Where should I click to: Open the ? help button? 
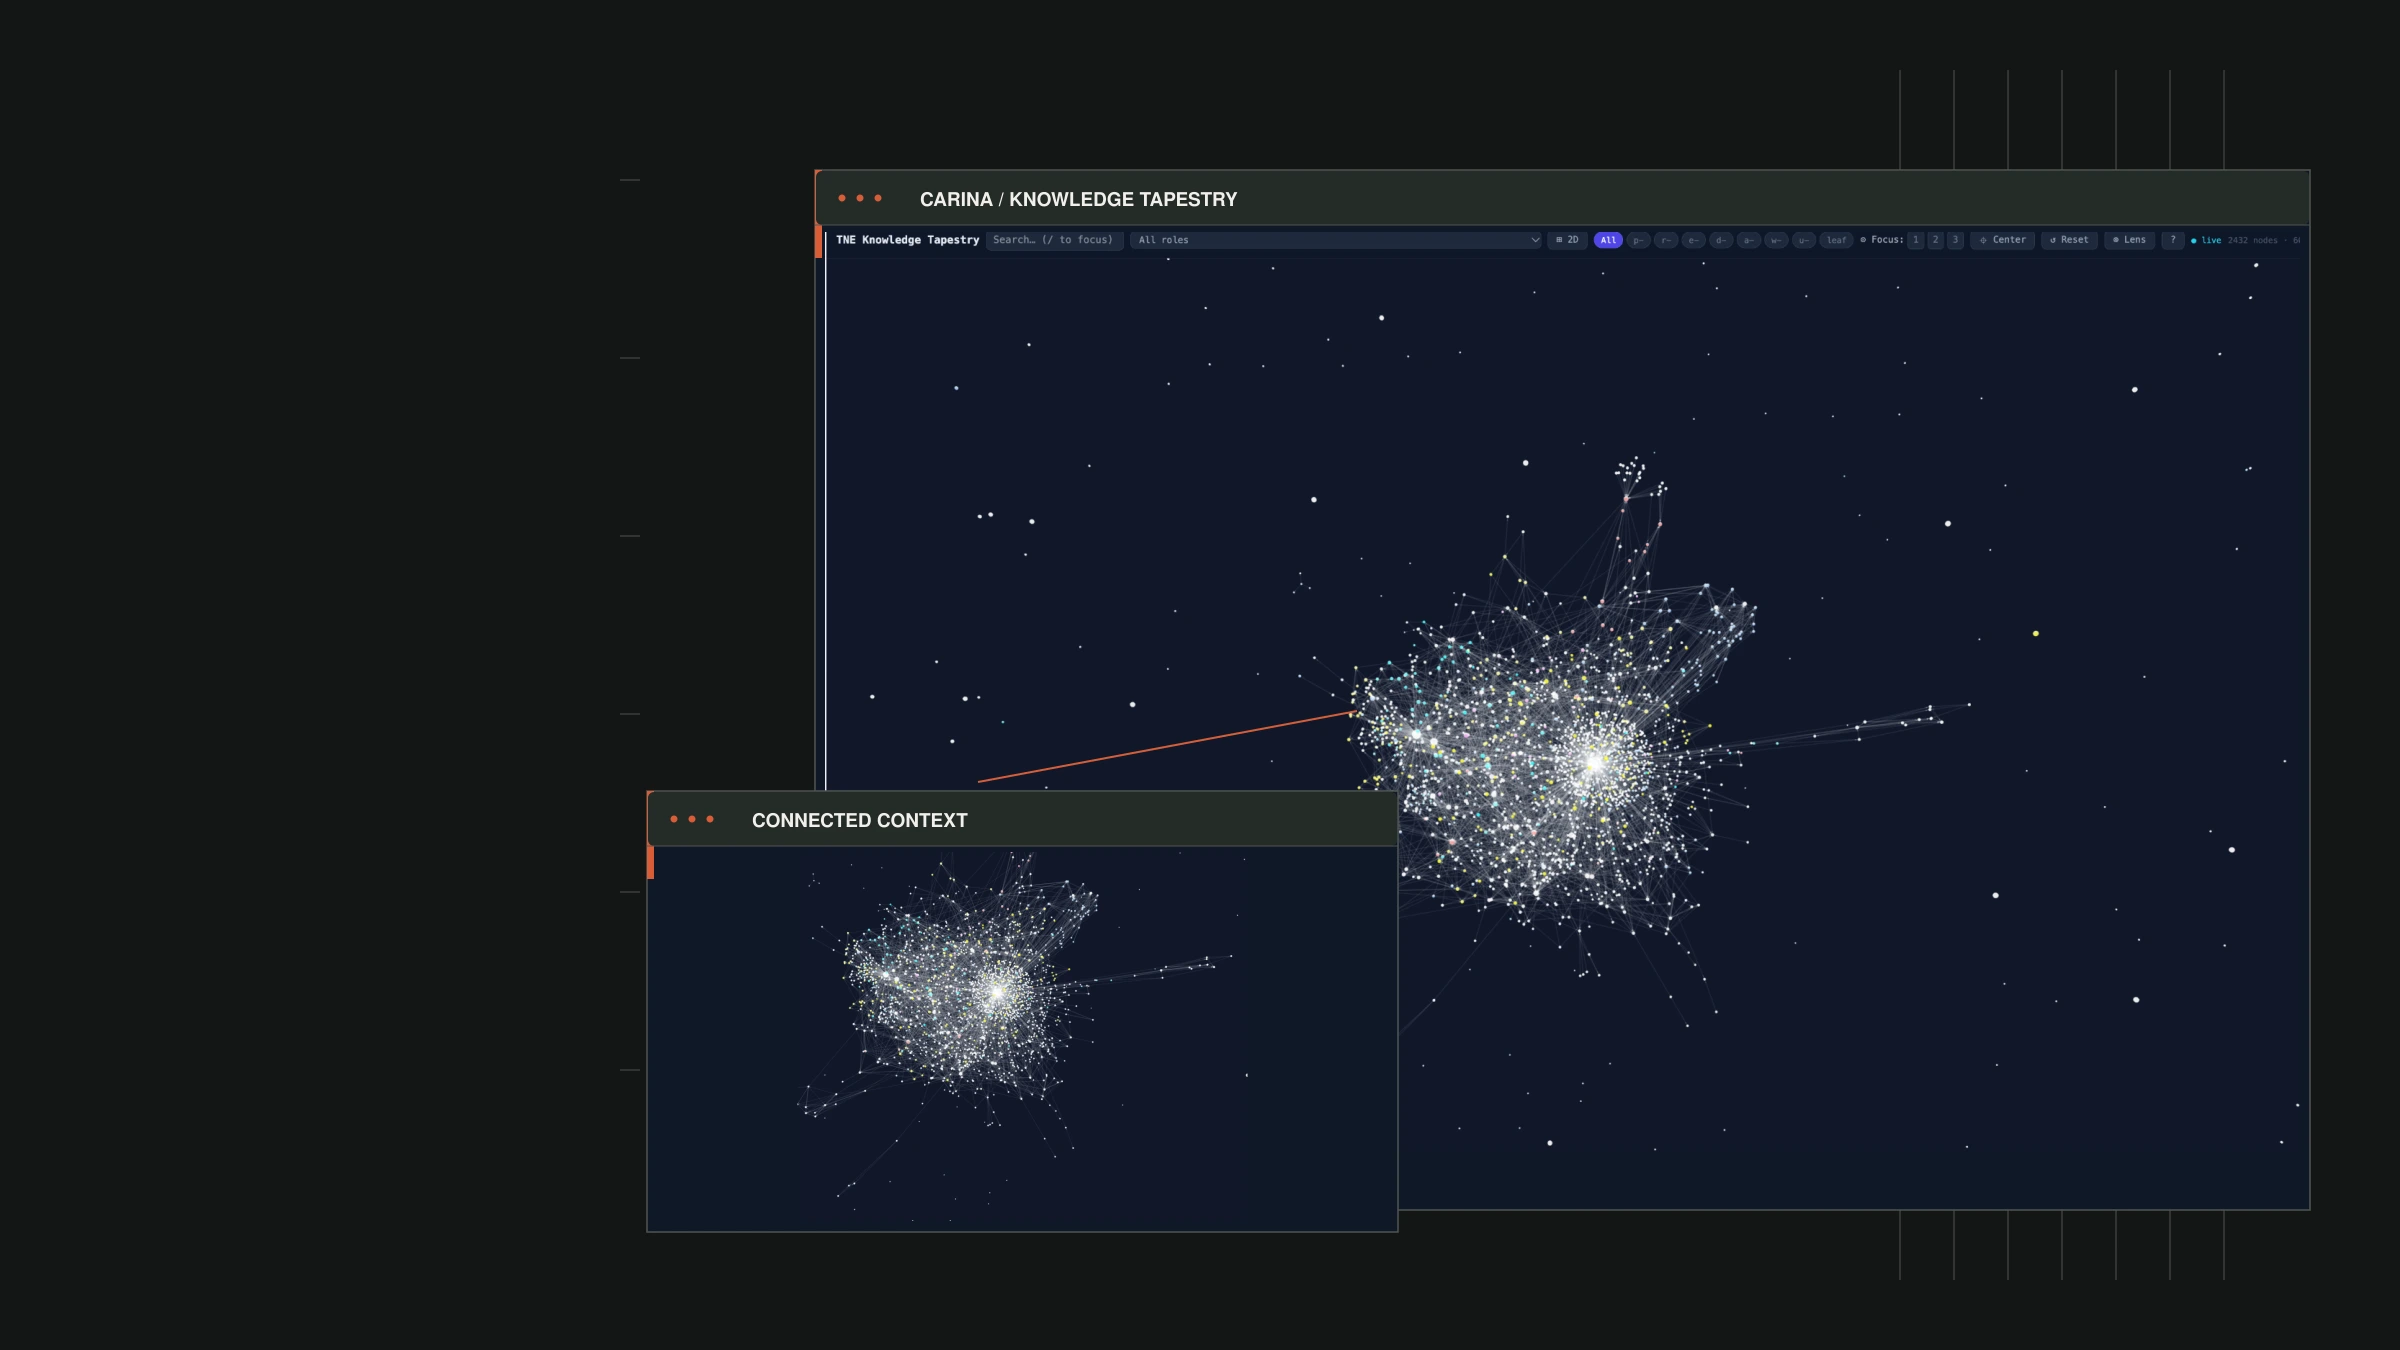coord(2172,240)
